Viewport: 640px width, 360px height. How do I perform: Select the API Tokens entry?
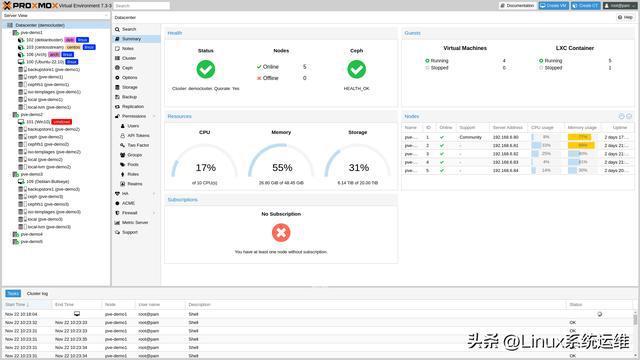coord(138,136)
